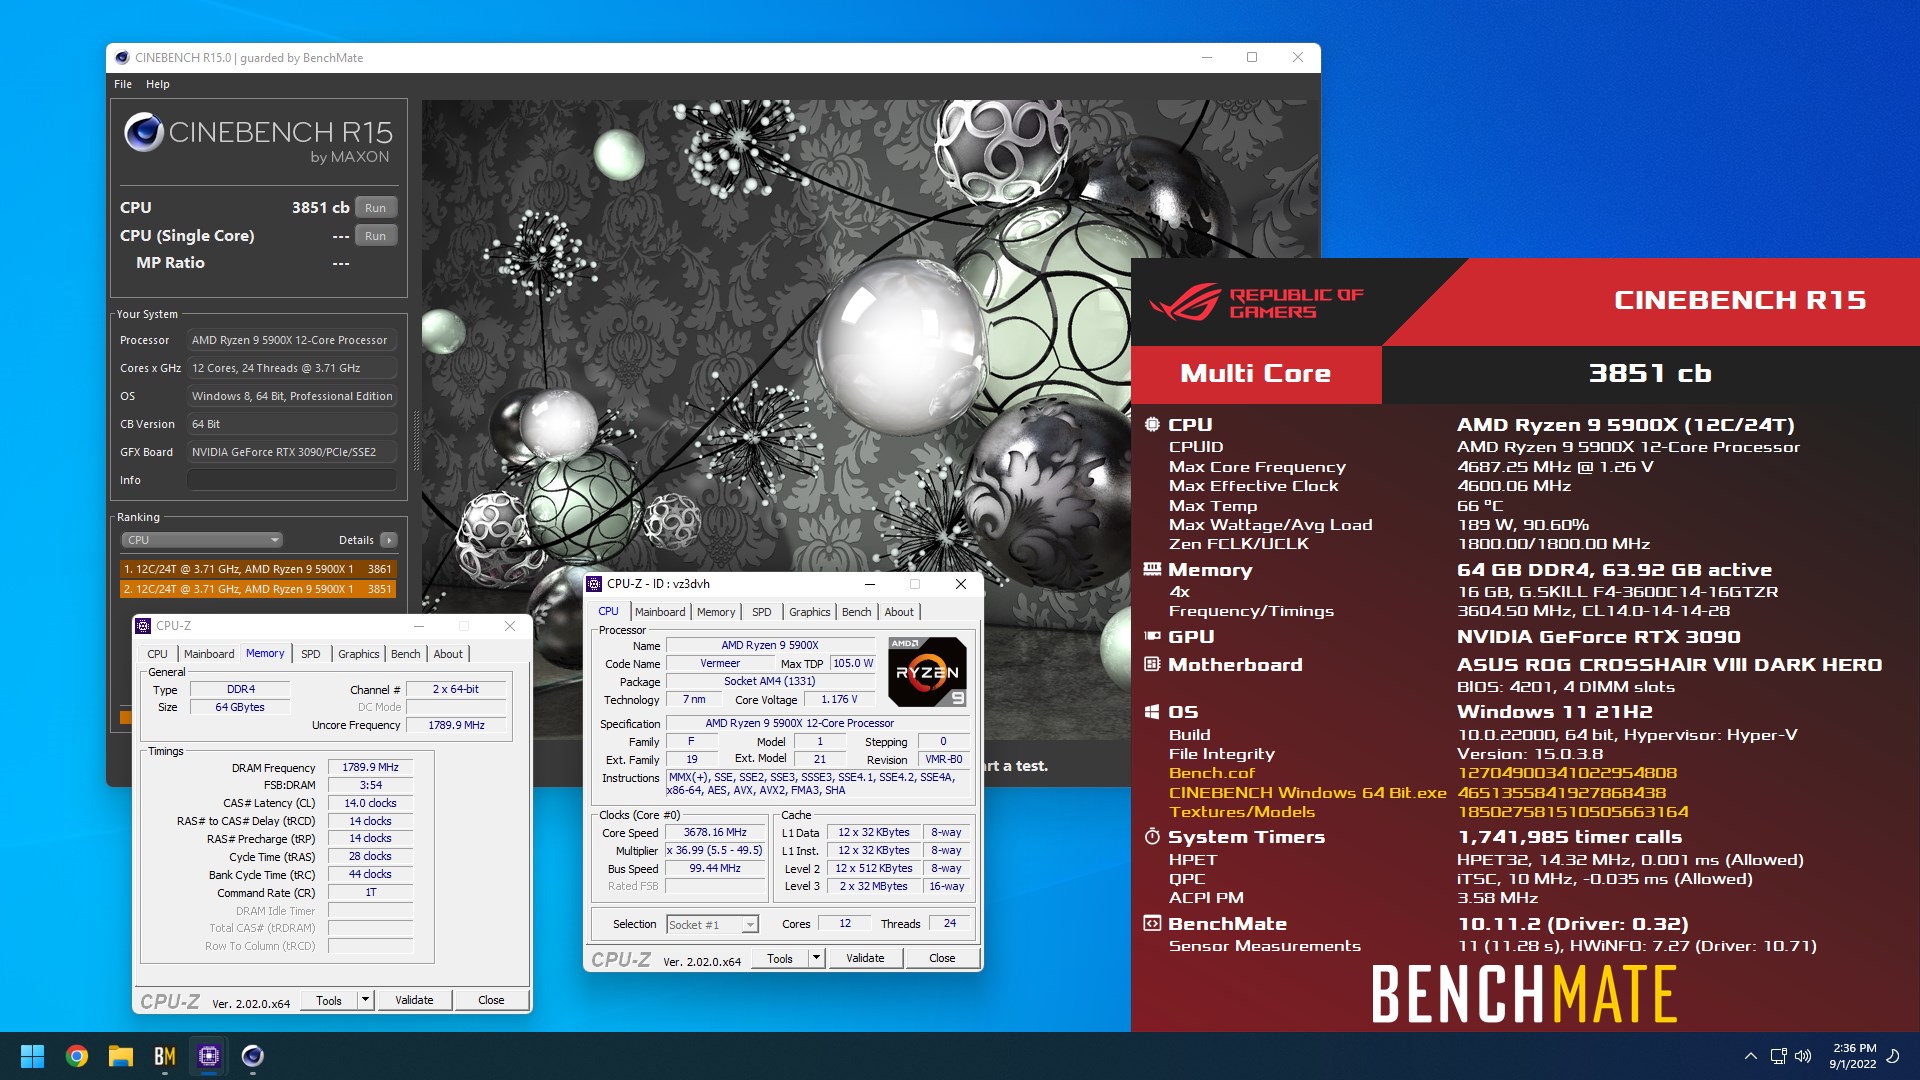
Task: Click CPU-Z vz3dvh window title icon
Action: (x=594, y=584)
